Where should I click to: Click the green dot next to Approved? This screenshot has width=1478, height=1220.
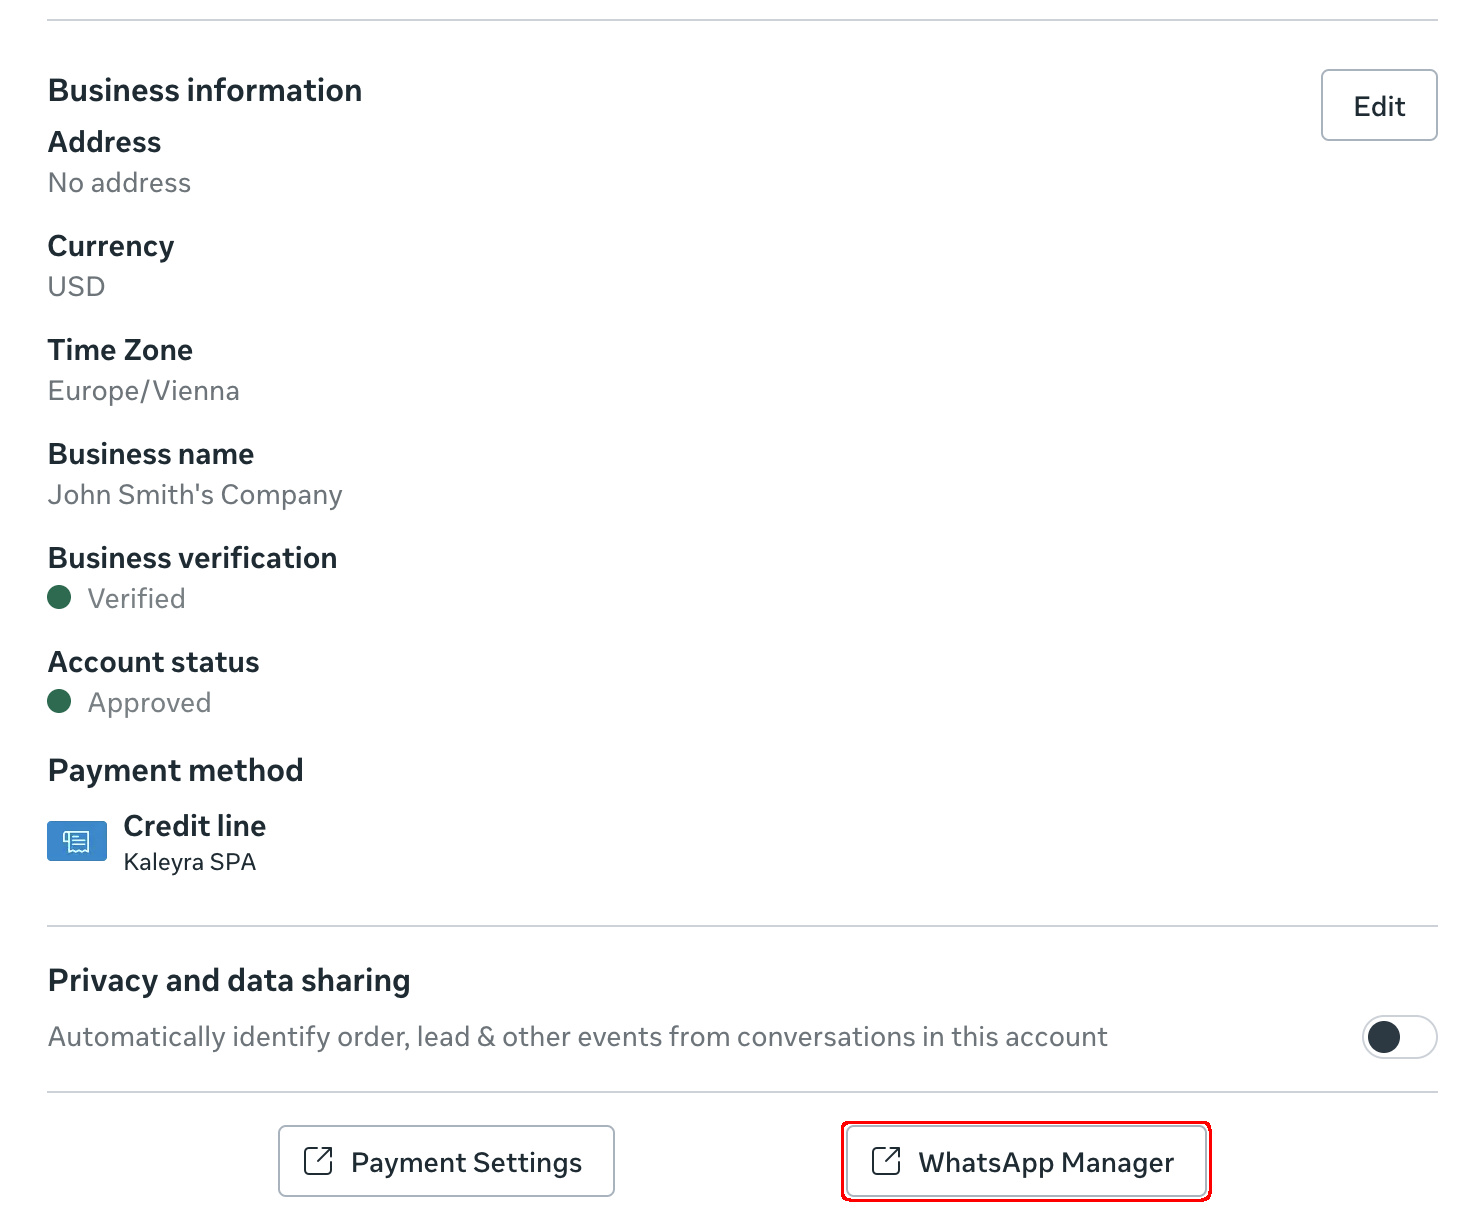60,702
